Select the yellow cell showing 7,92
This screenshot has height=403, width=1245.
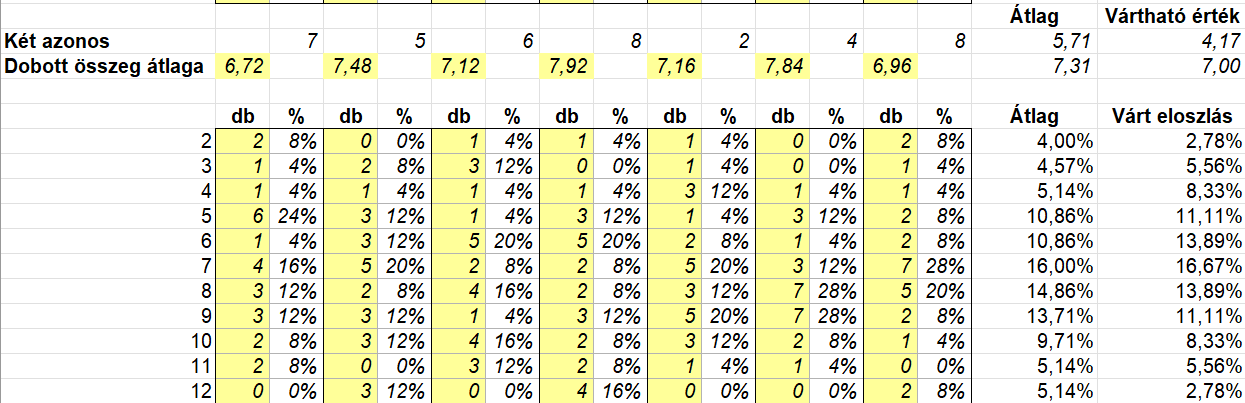click(x=566, y=67)
